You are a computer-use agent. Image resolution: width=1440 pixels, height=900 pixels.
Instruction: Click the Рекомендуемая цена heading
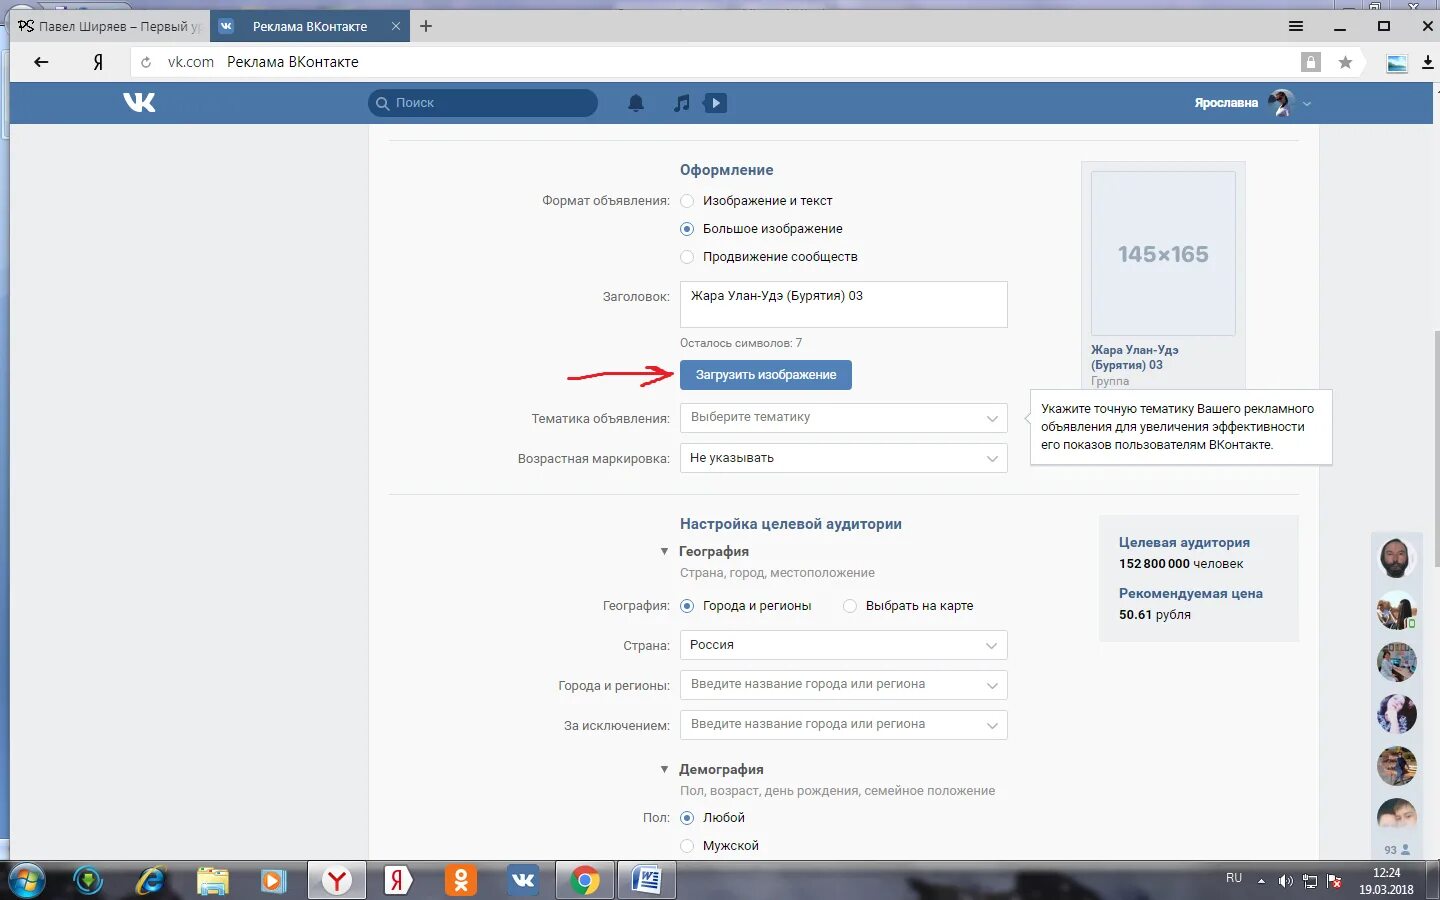tap(1190, 594)
